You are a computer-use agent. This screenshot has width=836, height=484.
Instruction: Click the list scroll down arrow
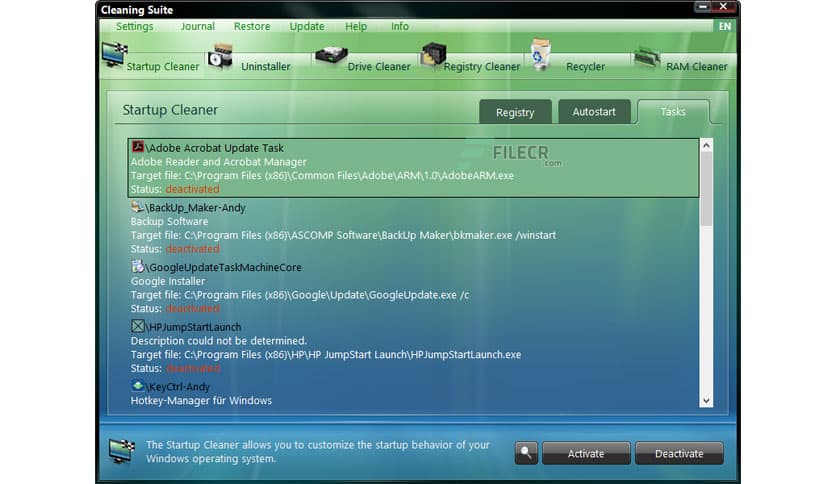(x=706, y=401)
